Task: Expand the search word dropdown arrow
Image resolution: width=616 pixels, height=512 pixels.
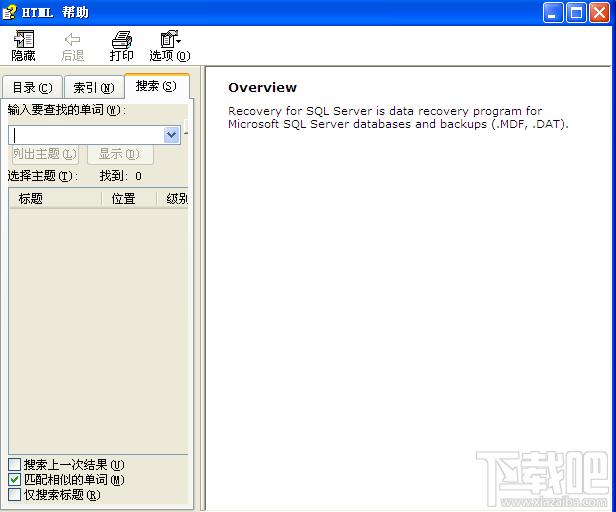Action: [171, 135]
